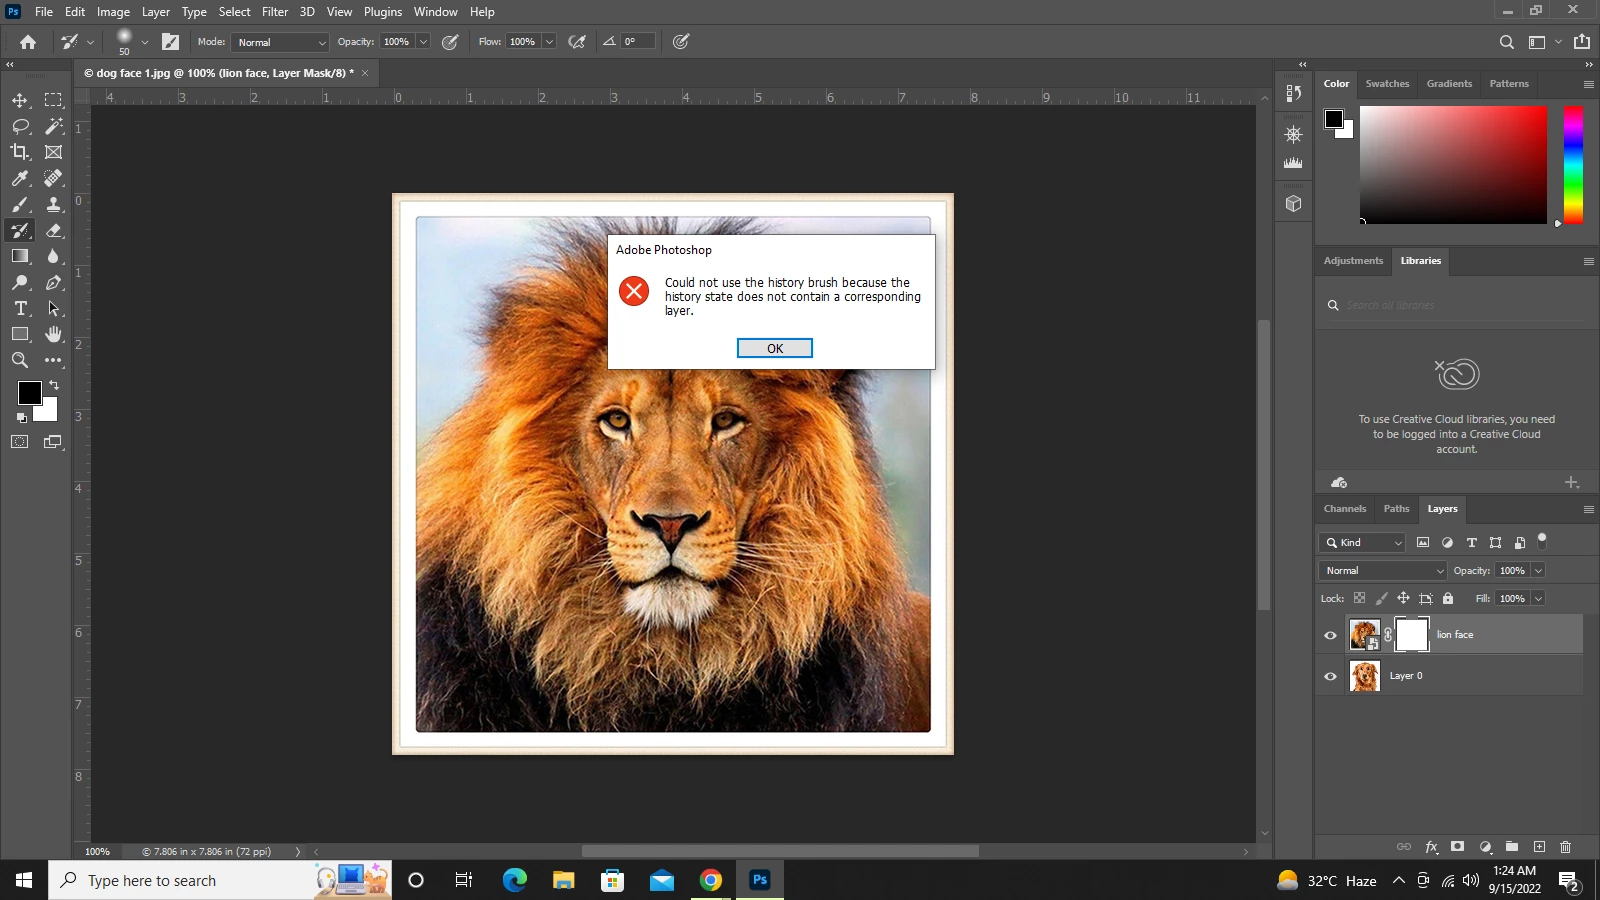
Task: Click OK in the error dialog
Action: tap(774, 348)
